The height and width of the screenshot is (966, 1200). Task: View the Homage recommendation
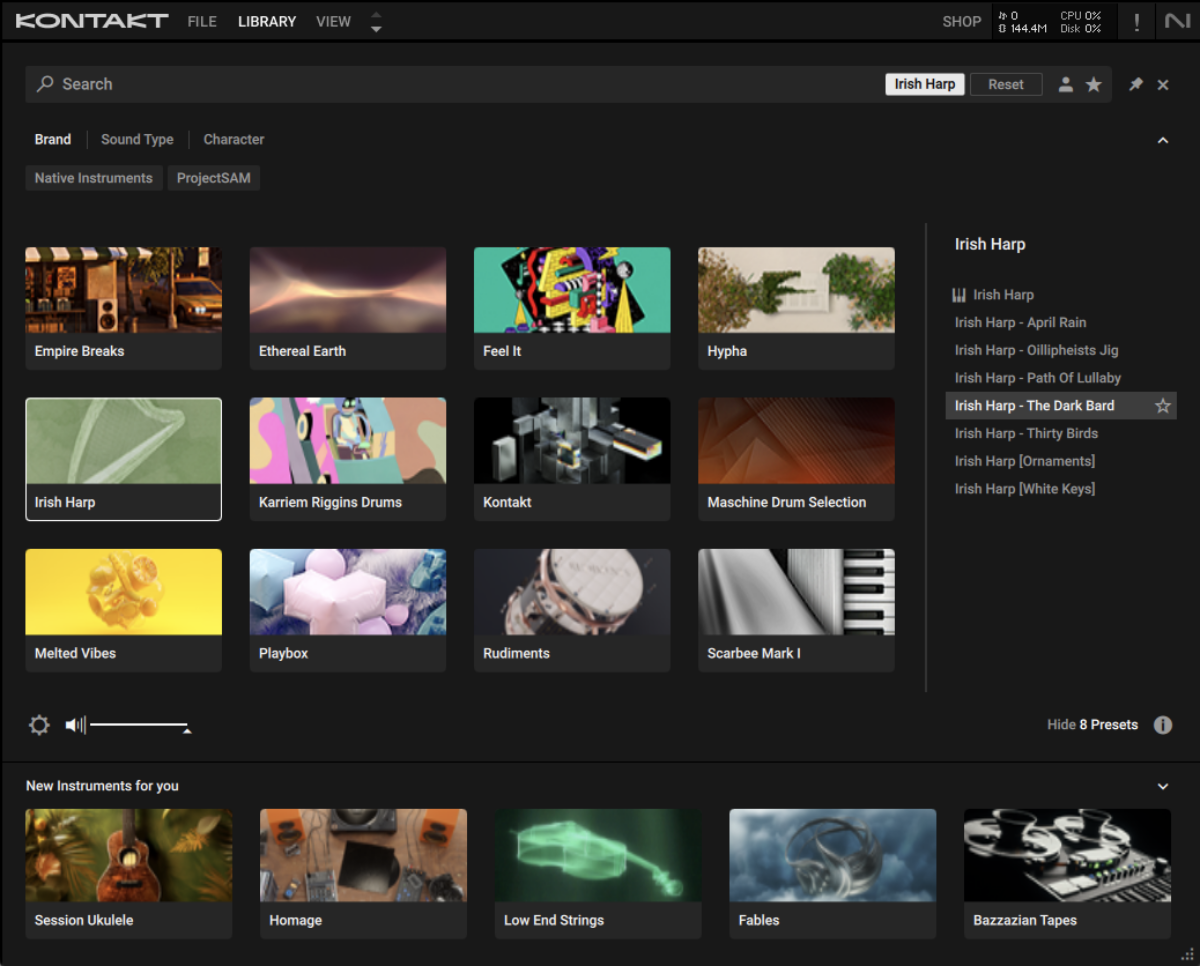coord(363,874)
